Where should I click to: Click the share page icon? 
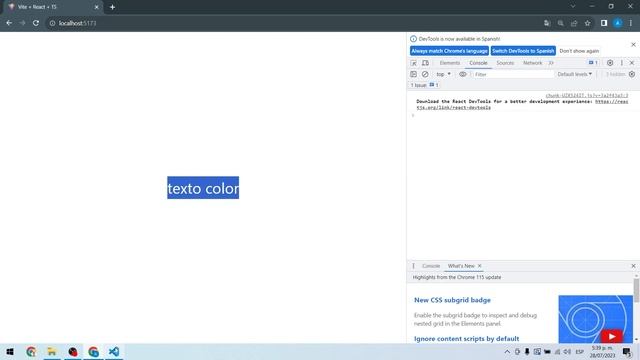(574, 23)
